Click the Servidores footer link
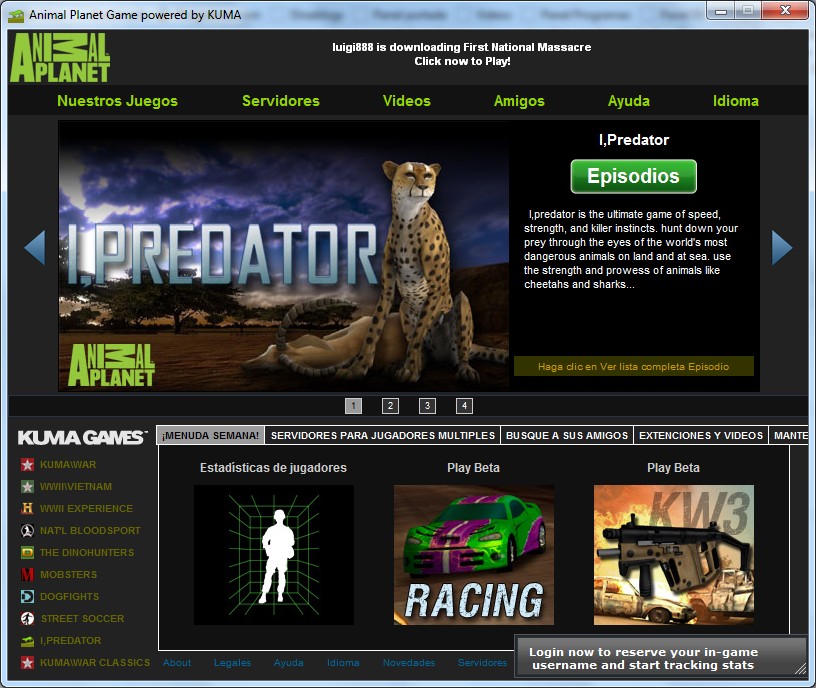Image resolution: width=816 pixels, height=688 pixels. (x=482, y=662)
